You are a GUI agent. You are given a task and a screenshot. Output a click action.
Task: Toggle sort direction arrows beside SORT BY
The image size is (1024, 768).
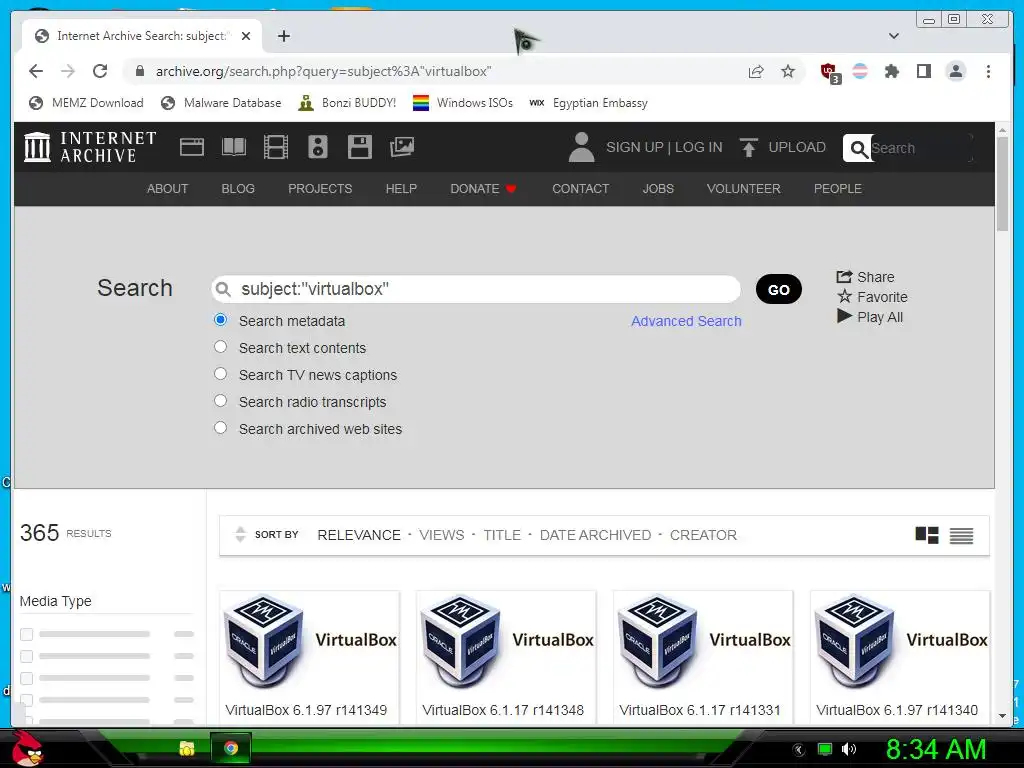[240, 534]
